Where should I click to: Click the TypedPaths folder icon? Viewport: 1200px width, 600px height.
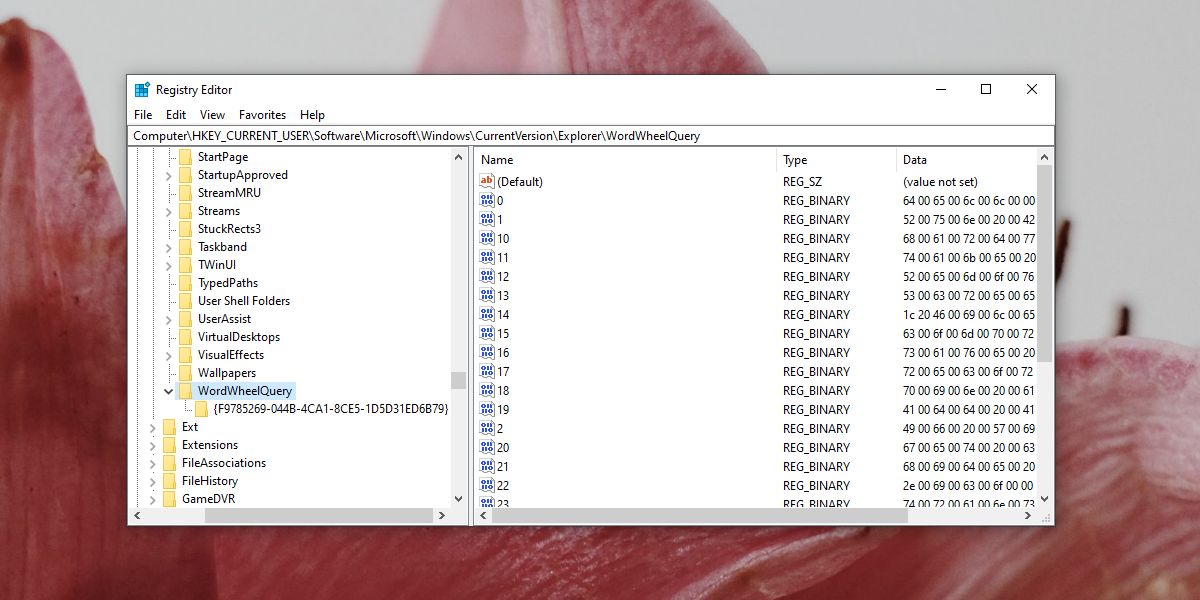185,283
